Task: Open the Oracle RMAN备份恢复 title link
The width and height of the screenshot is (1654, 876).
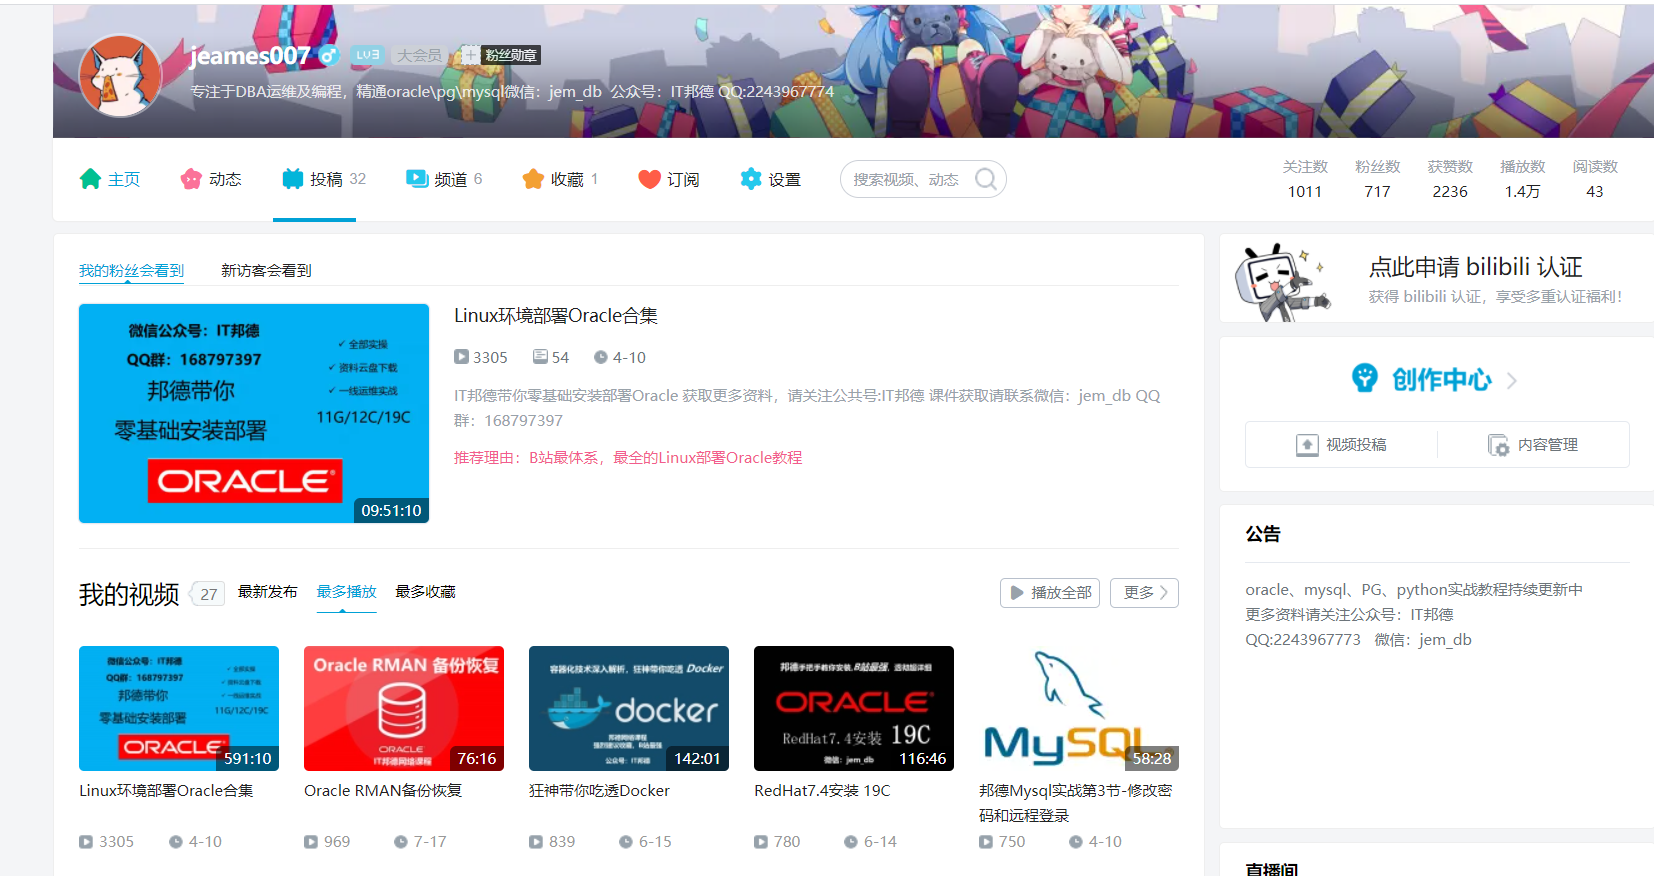Action: pyautogui.click(x=383, y=790)
